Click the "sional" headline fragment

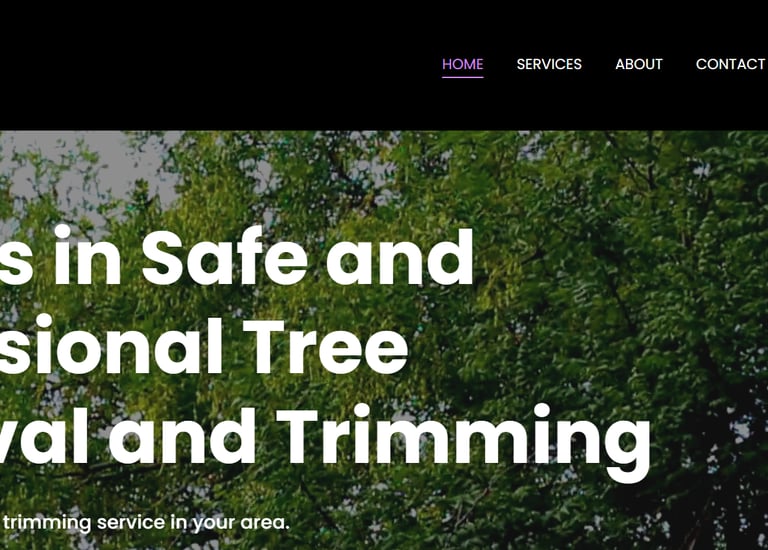click(111, 345)
